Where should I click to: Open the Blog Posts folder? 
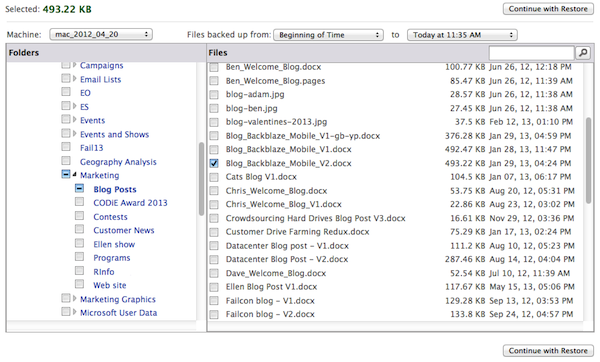click(x=115, y=189)
